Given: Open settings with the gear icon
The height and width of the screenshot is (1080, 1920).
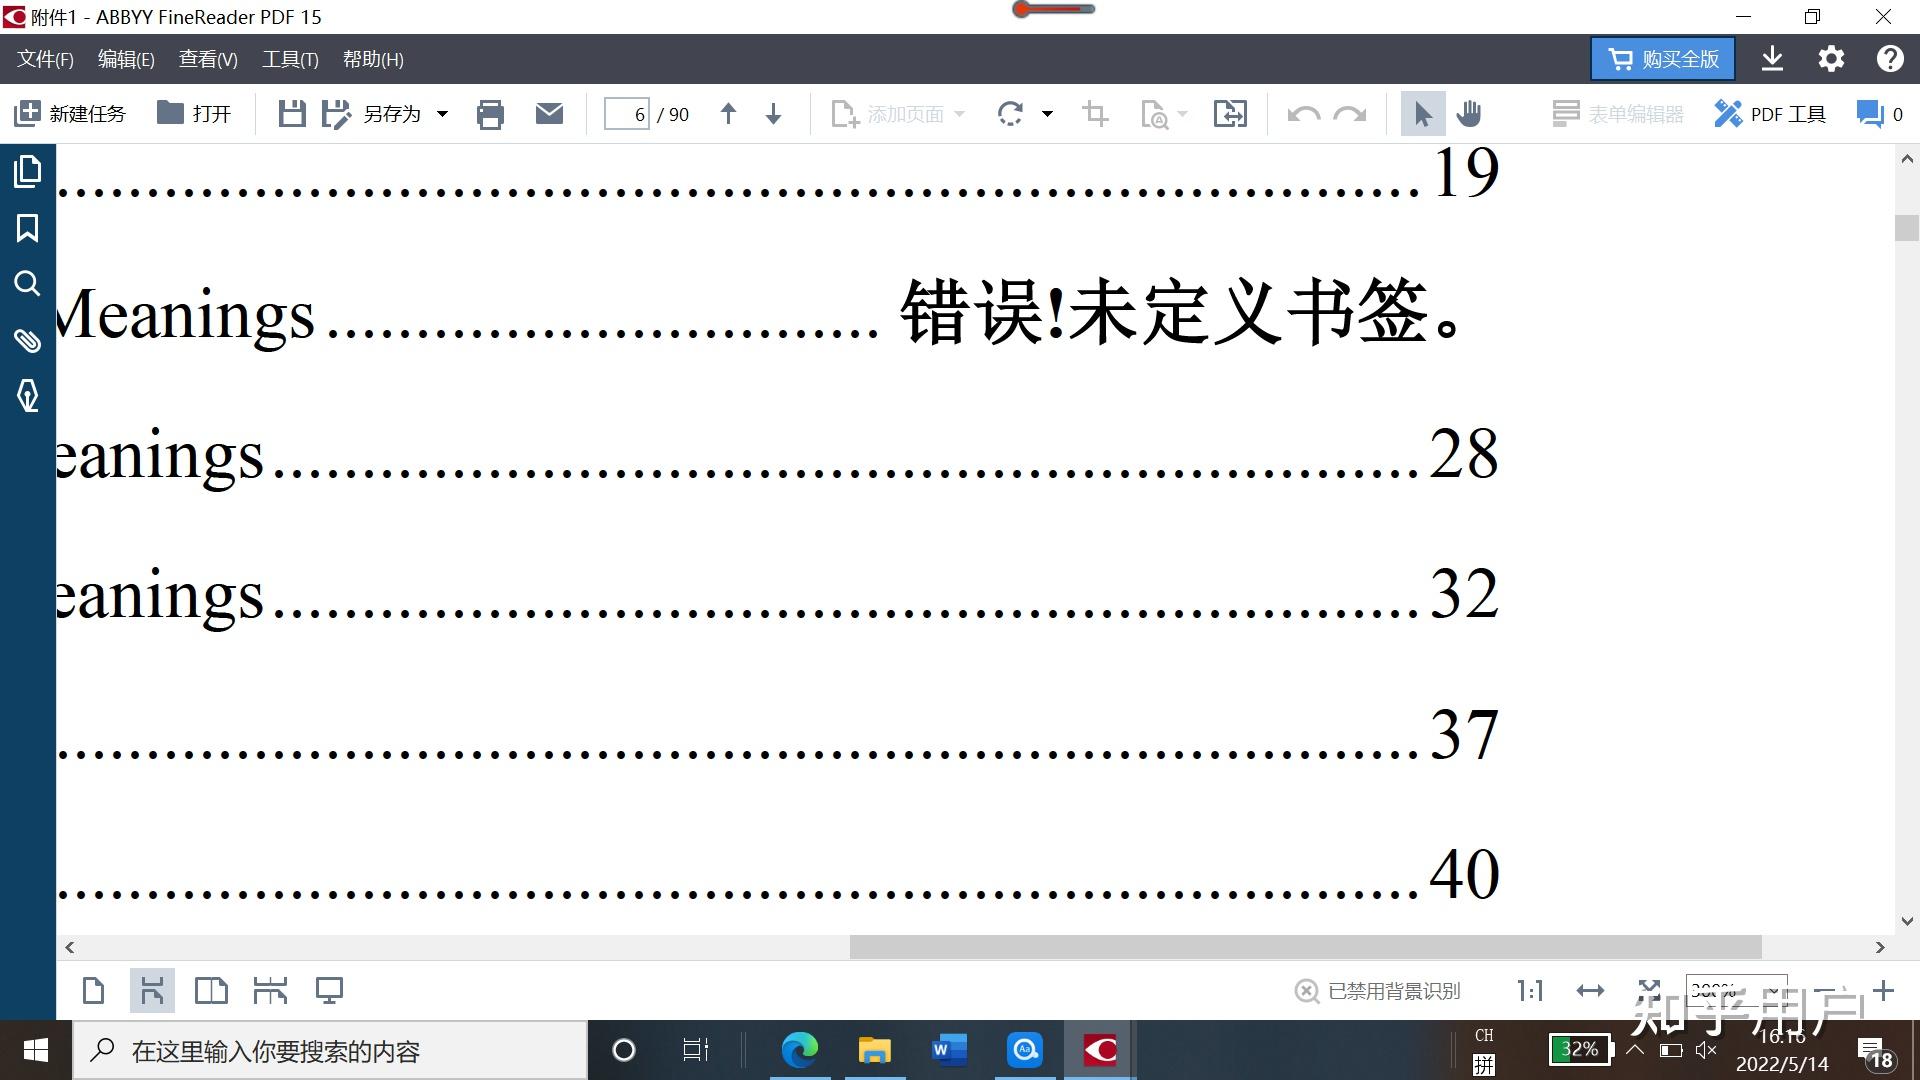Looking at the screenshot, I should pos(1831,59).
